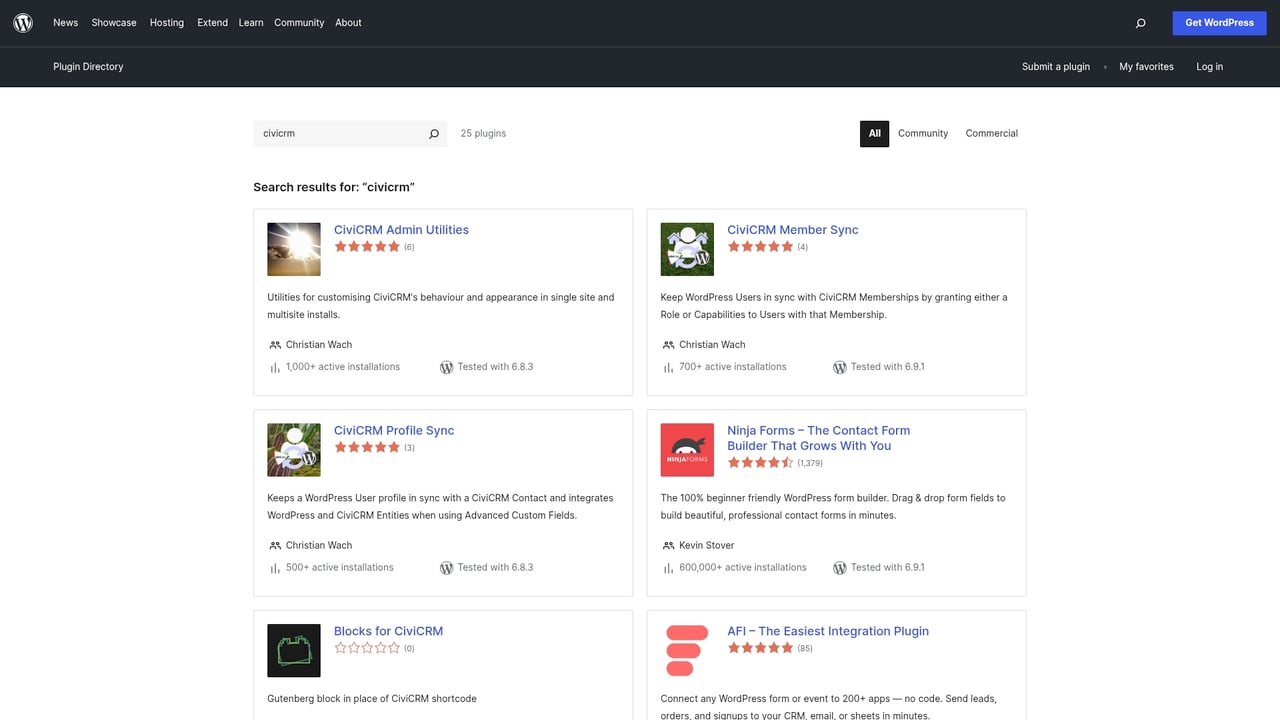This screenshot has height=720, width=1280.
Task: Switch back to the All results filter
Action: 874,133
